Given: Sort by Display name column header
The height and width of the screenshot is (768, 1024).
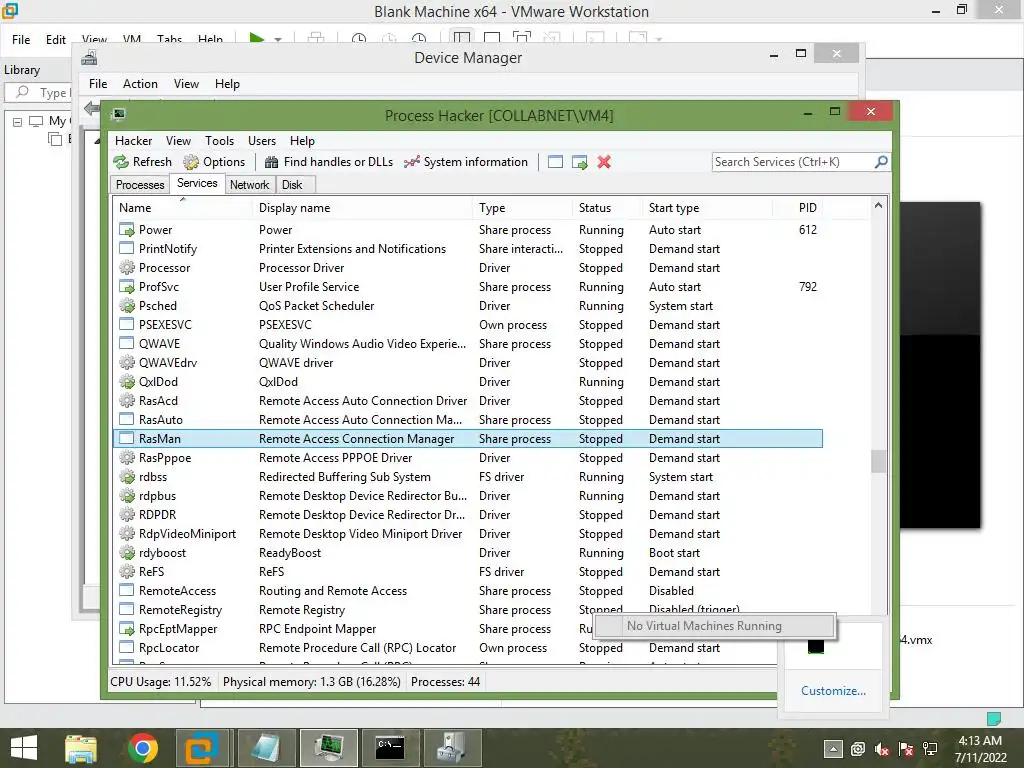Looking at the screenshot, I should click(362, 208).
